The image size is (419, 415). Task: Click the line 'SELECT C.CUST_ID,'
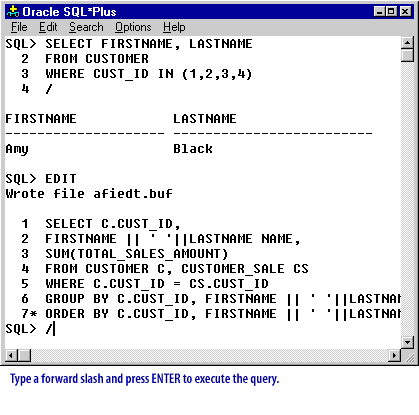pos(113,224)
